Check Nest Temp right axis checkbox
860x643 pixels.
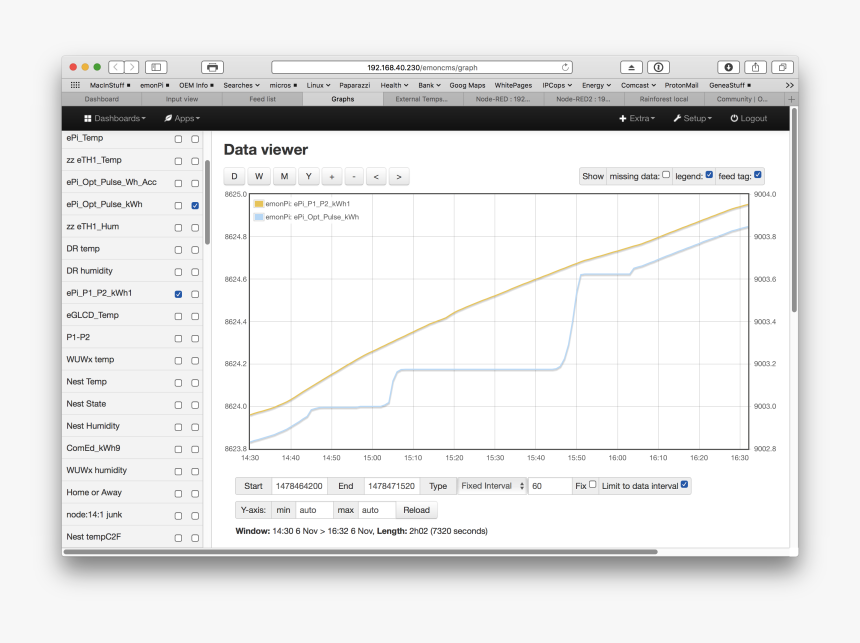point(195,383)
